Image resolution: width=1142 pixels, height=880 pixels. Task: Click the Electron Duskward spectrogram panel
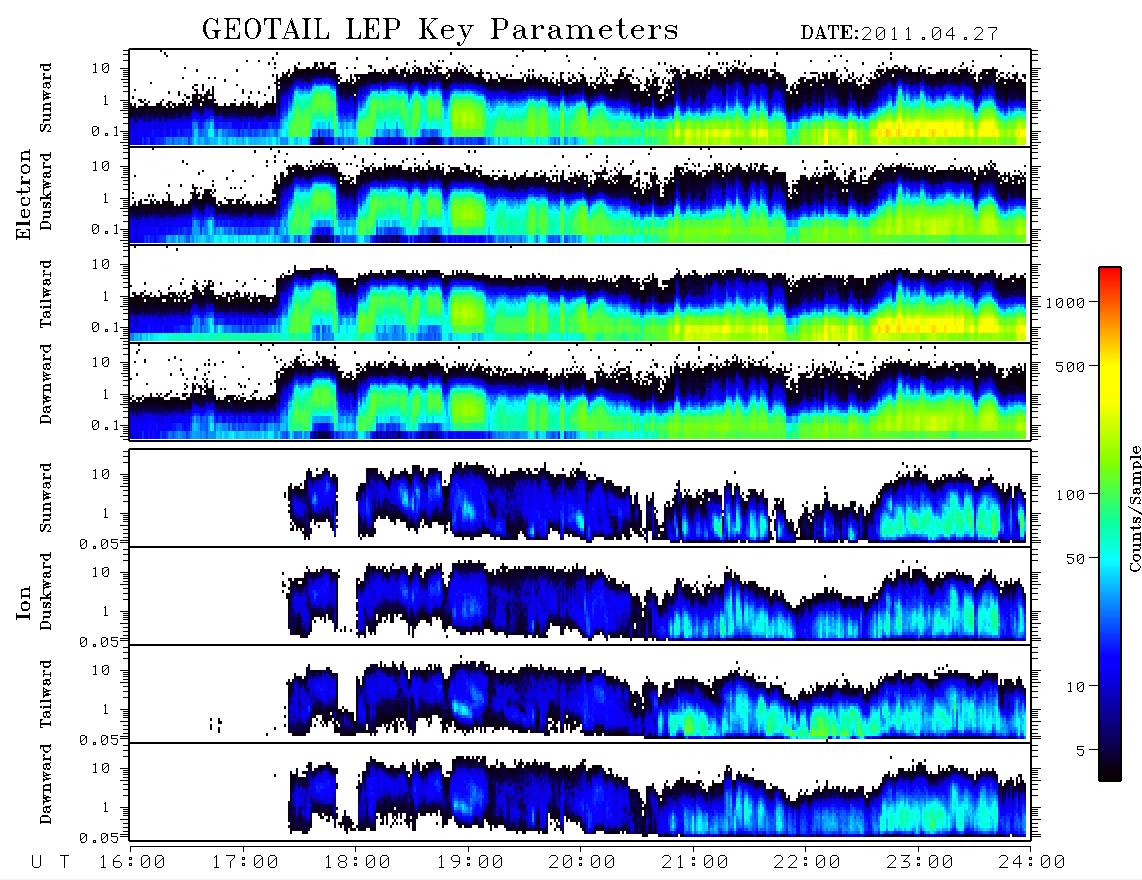[580, 195]
